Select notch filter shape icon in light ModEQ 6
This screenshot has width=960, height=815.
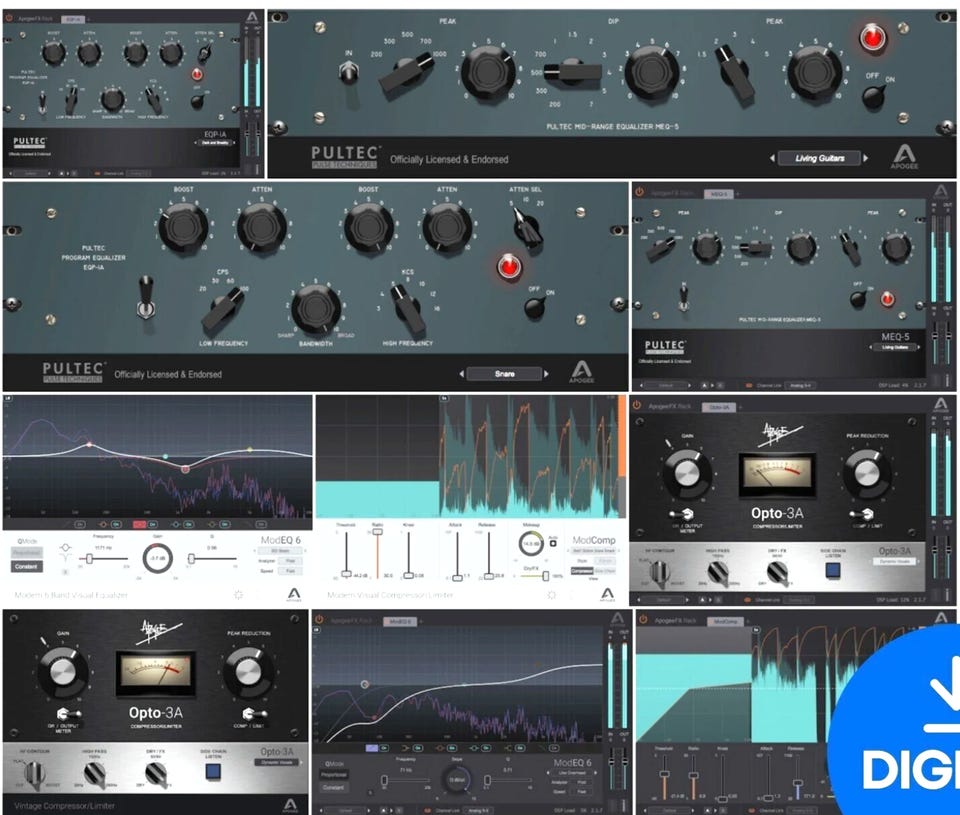coord(66,558)
